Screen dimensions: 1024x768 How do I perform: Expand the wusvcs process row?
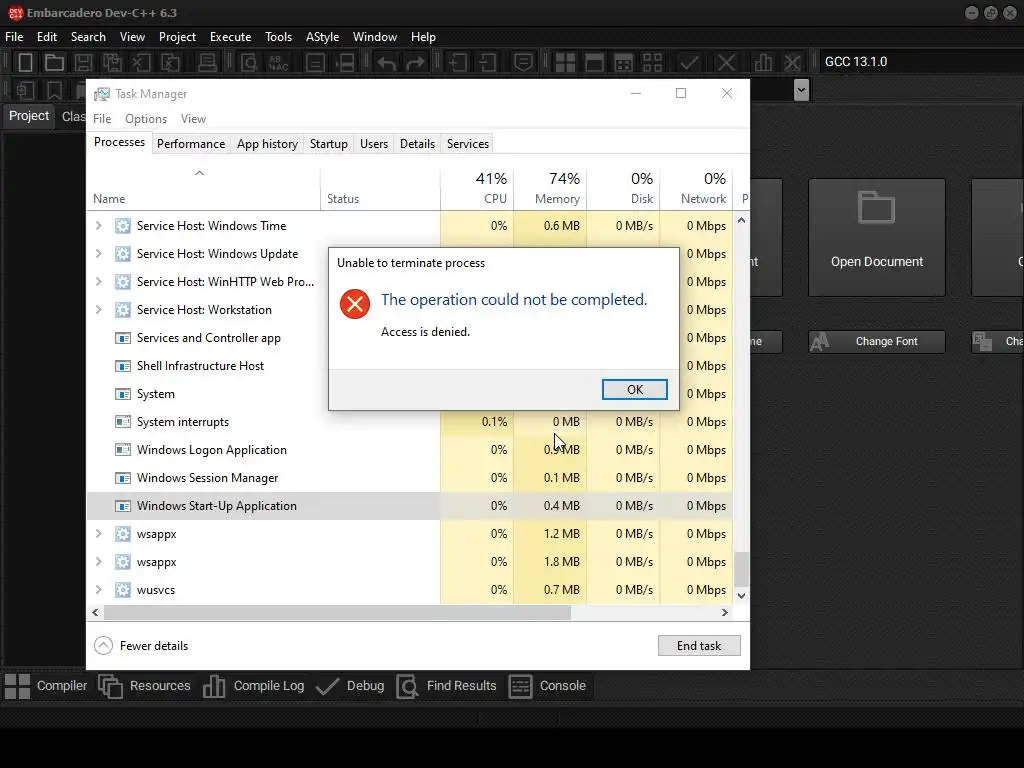(x=99, y=590)
